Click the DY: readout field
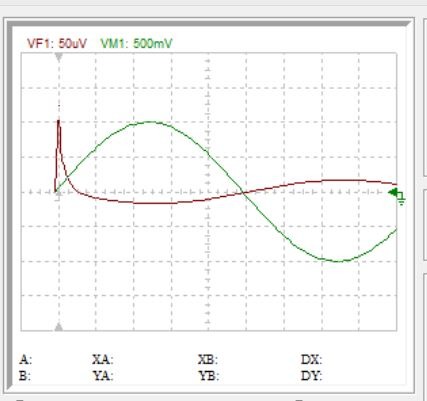The height and width of the screenshot is (401, 427). point(311,376)
